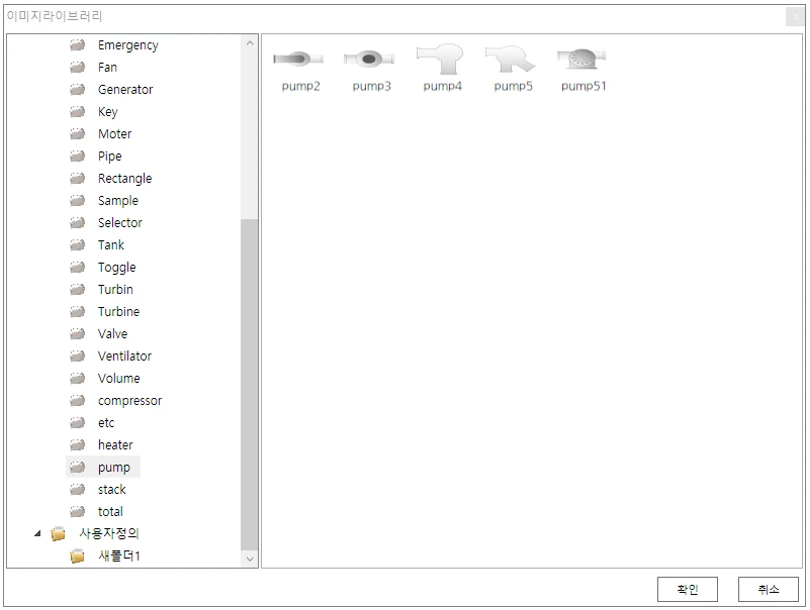
Task: Open the heater category label
Action: pyautogui.click(x=115, y=445)
